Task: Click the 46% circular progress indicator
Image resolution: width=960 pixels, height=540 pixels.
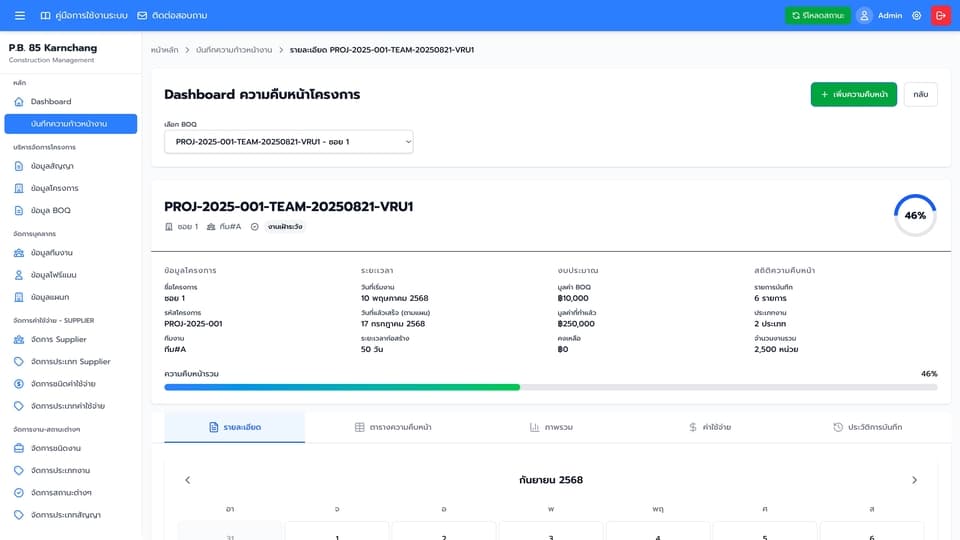Action: 915,216
